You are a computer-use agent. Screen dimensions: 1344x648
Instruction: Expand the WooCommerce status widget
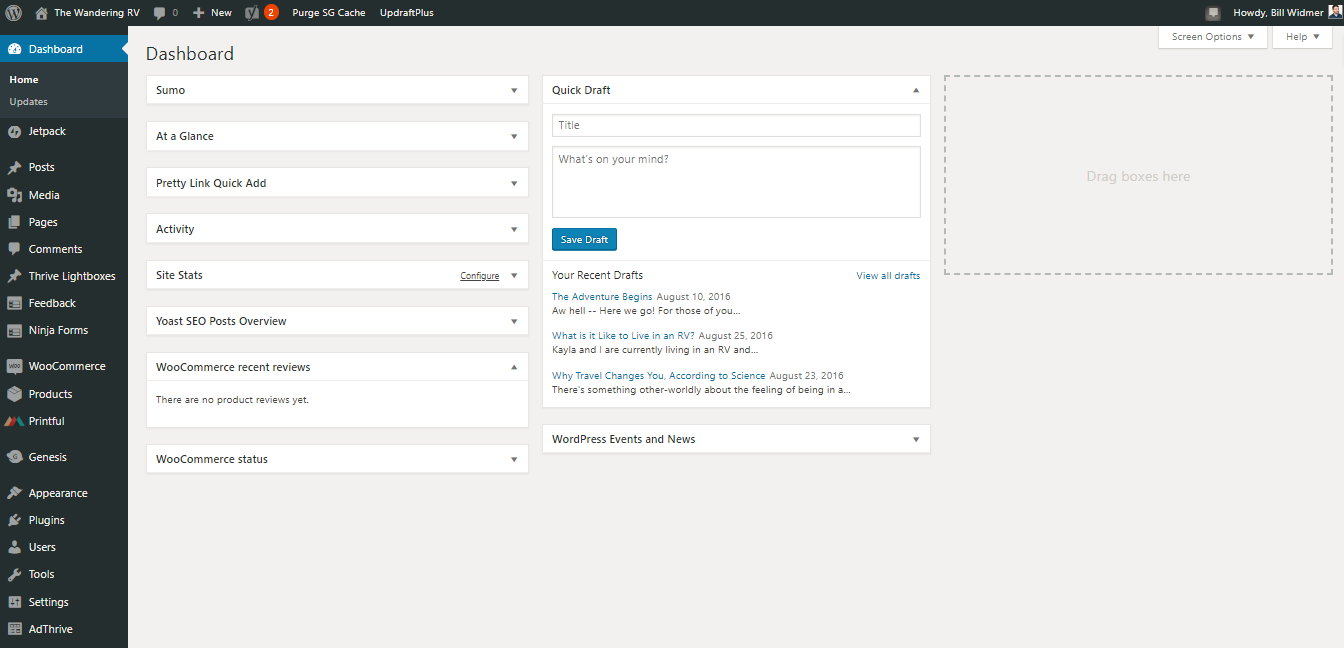pyautogui.click(x=514, y=459)
